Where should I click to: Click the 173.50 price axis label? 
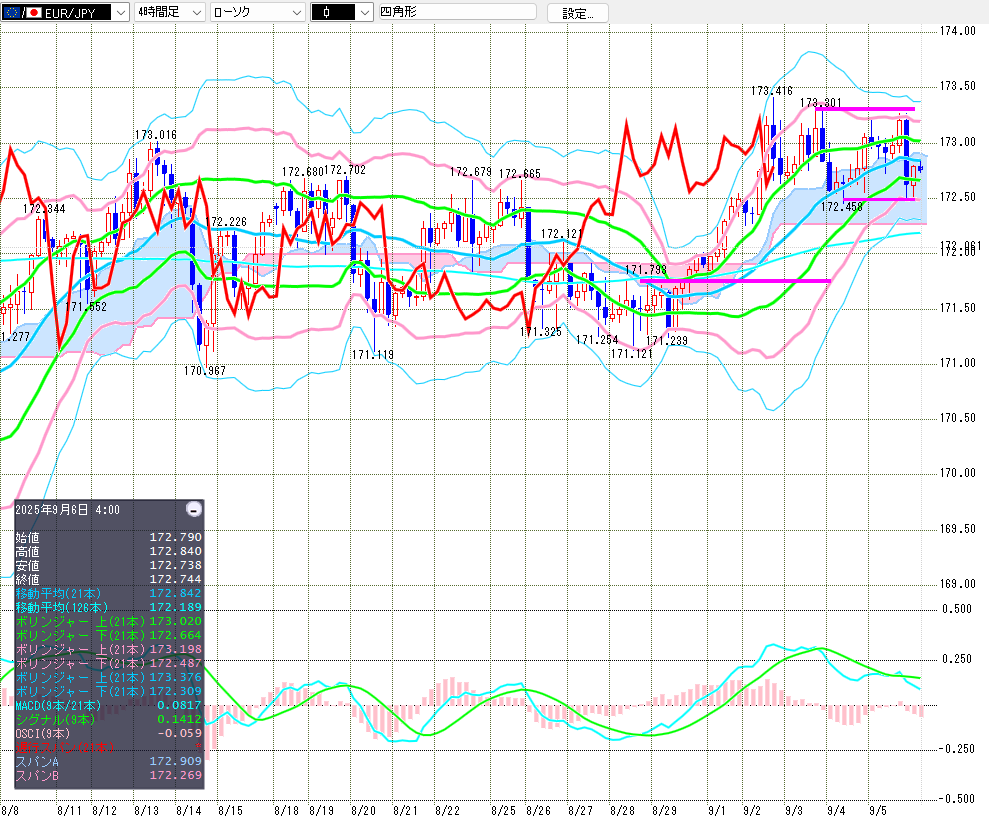click(957, 86)
